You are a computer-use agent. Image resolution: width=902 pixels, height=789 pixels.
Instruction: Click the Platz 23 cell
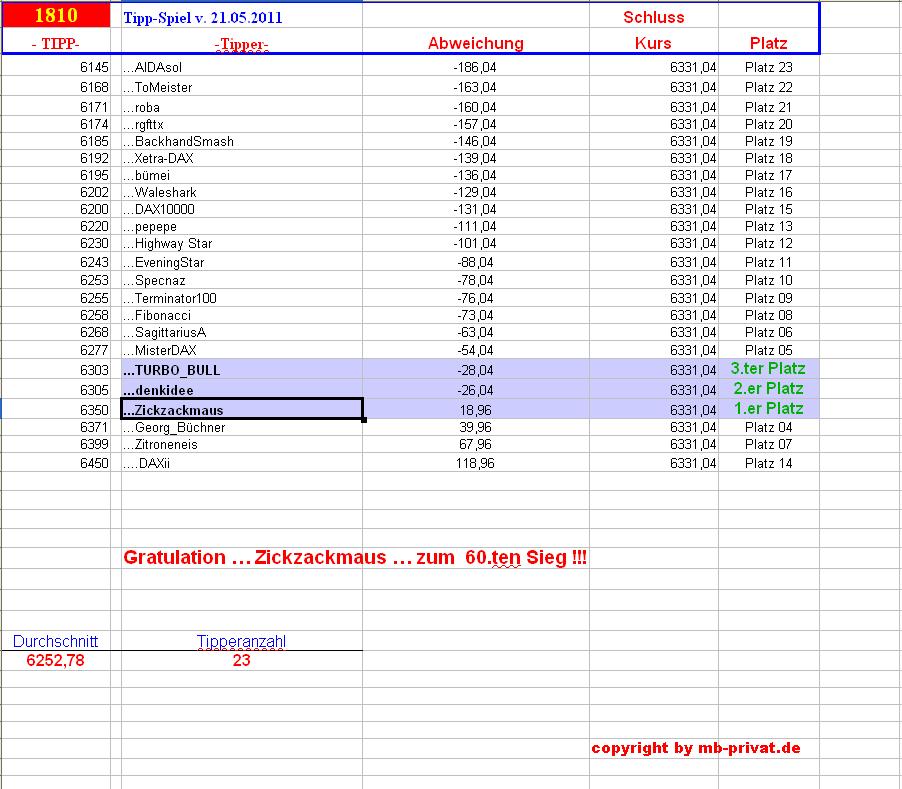pos(769,67)
